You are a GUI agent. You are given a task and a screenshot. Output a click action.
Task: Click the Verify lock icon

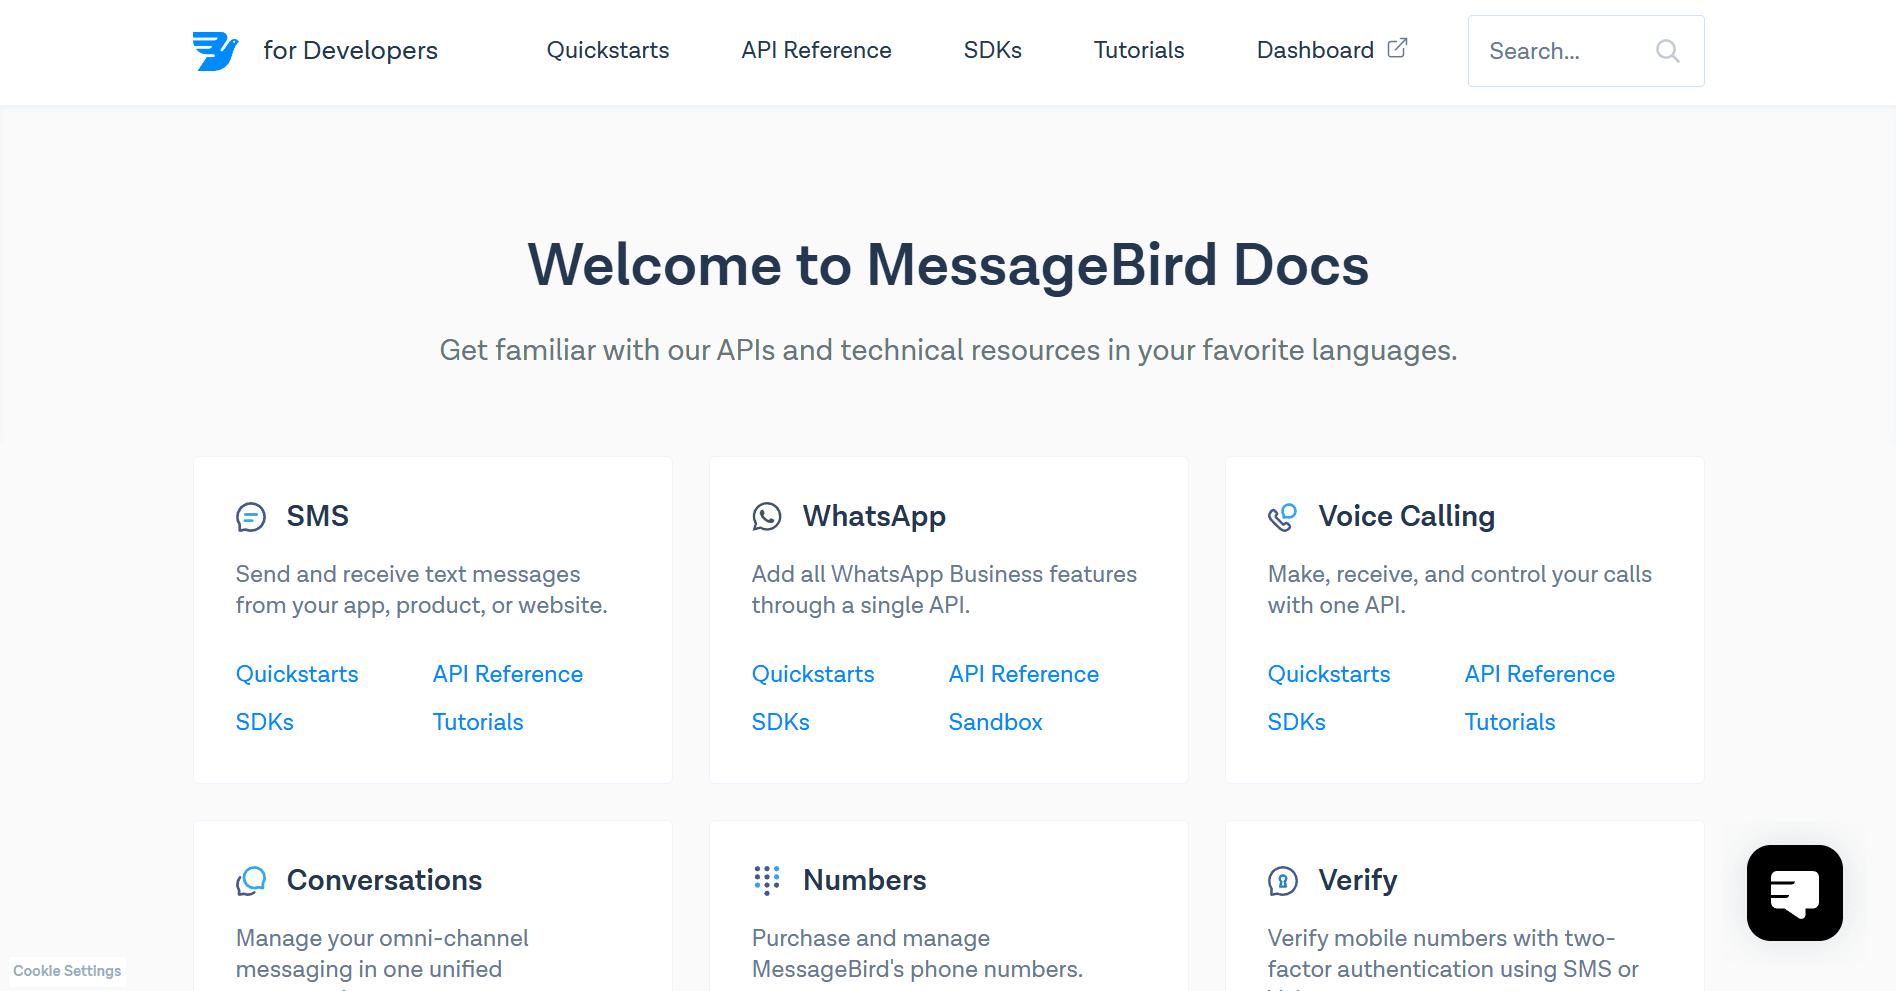click(1283, 881)
